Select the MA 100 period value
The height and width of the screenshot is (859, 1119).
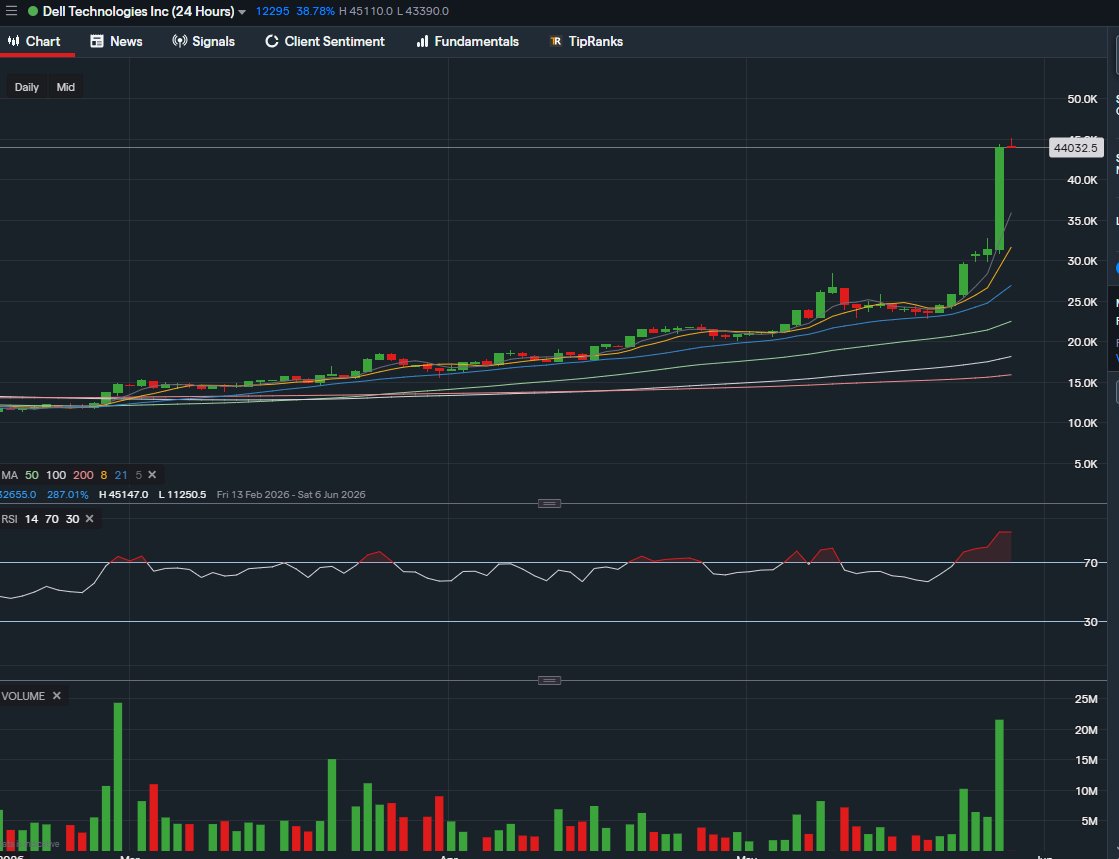click(x=56, y=475)
